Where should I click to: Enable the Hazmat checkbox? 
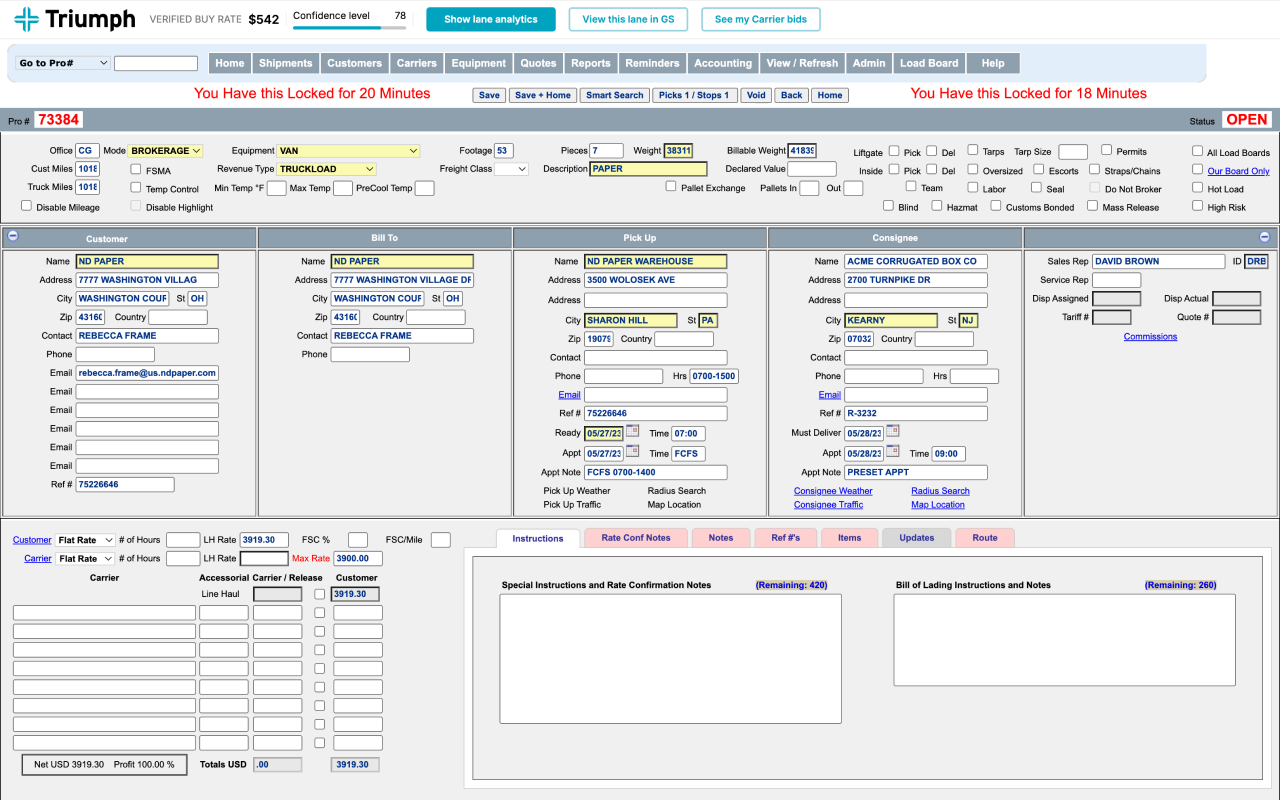click(x=937, y=205)
